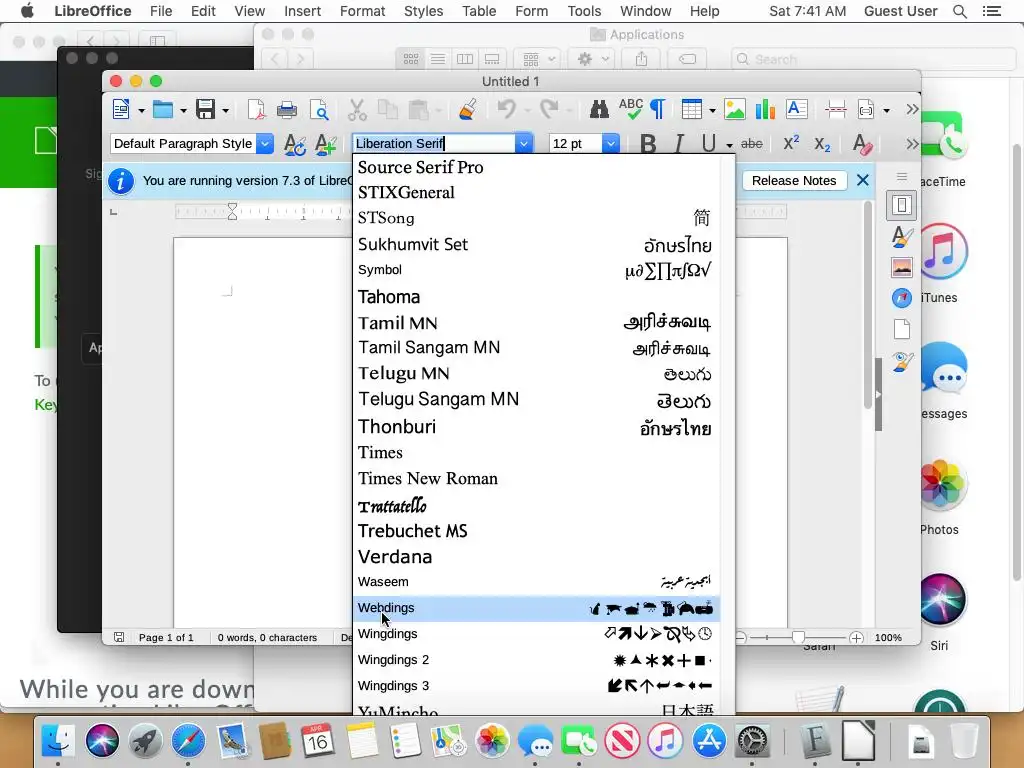Click the Insert Text Box icon
This screenshot has height=768, width=1024.
pos(797,109)
